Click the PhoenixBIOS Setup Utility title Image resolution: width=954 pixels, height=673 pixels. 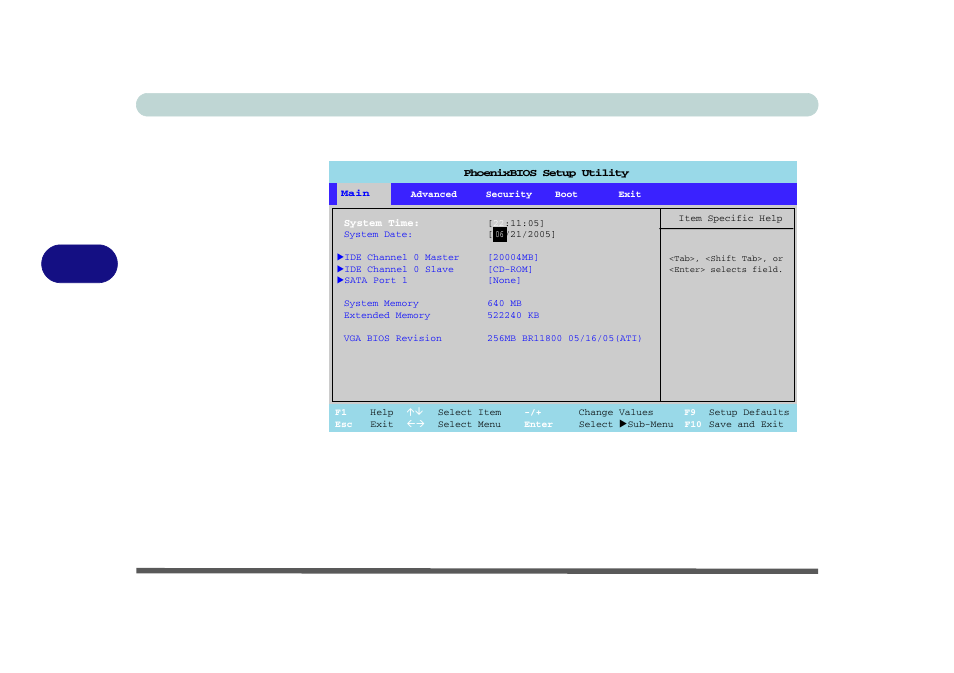[x=546, y=173]
